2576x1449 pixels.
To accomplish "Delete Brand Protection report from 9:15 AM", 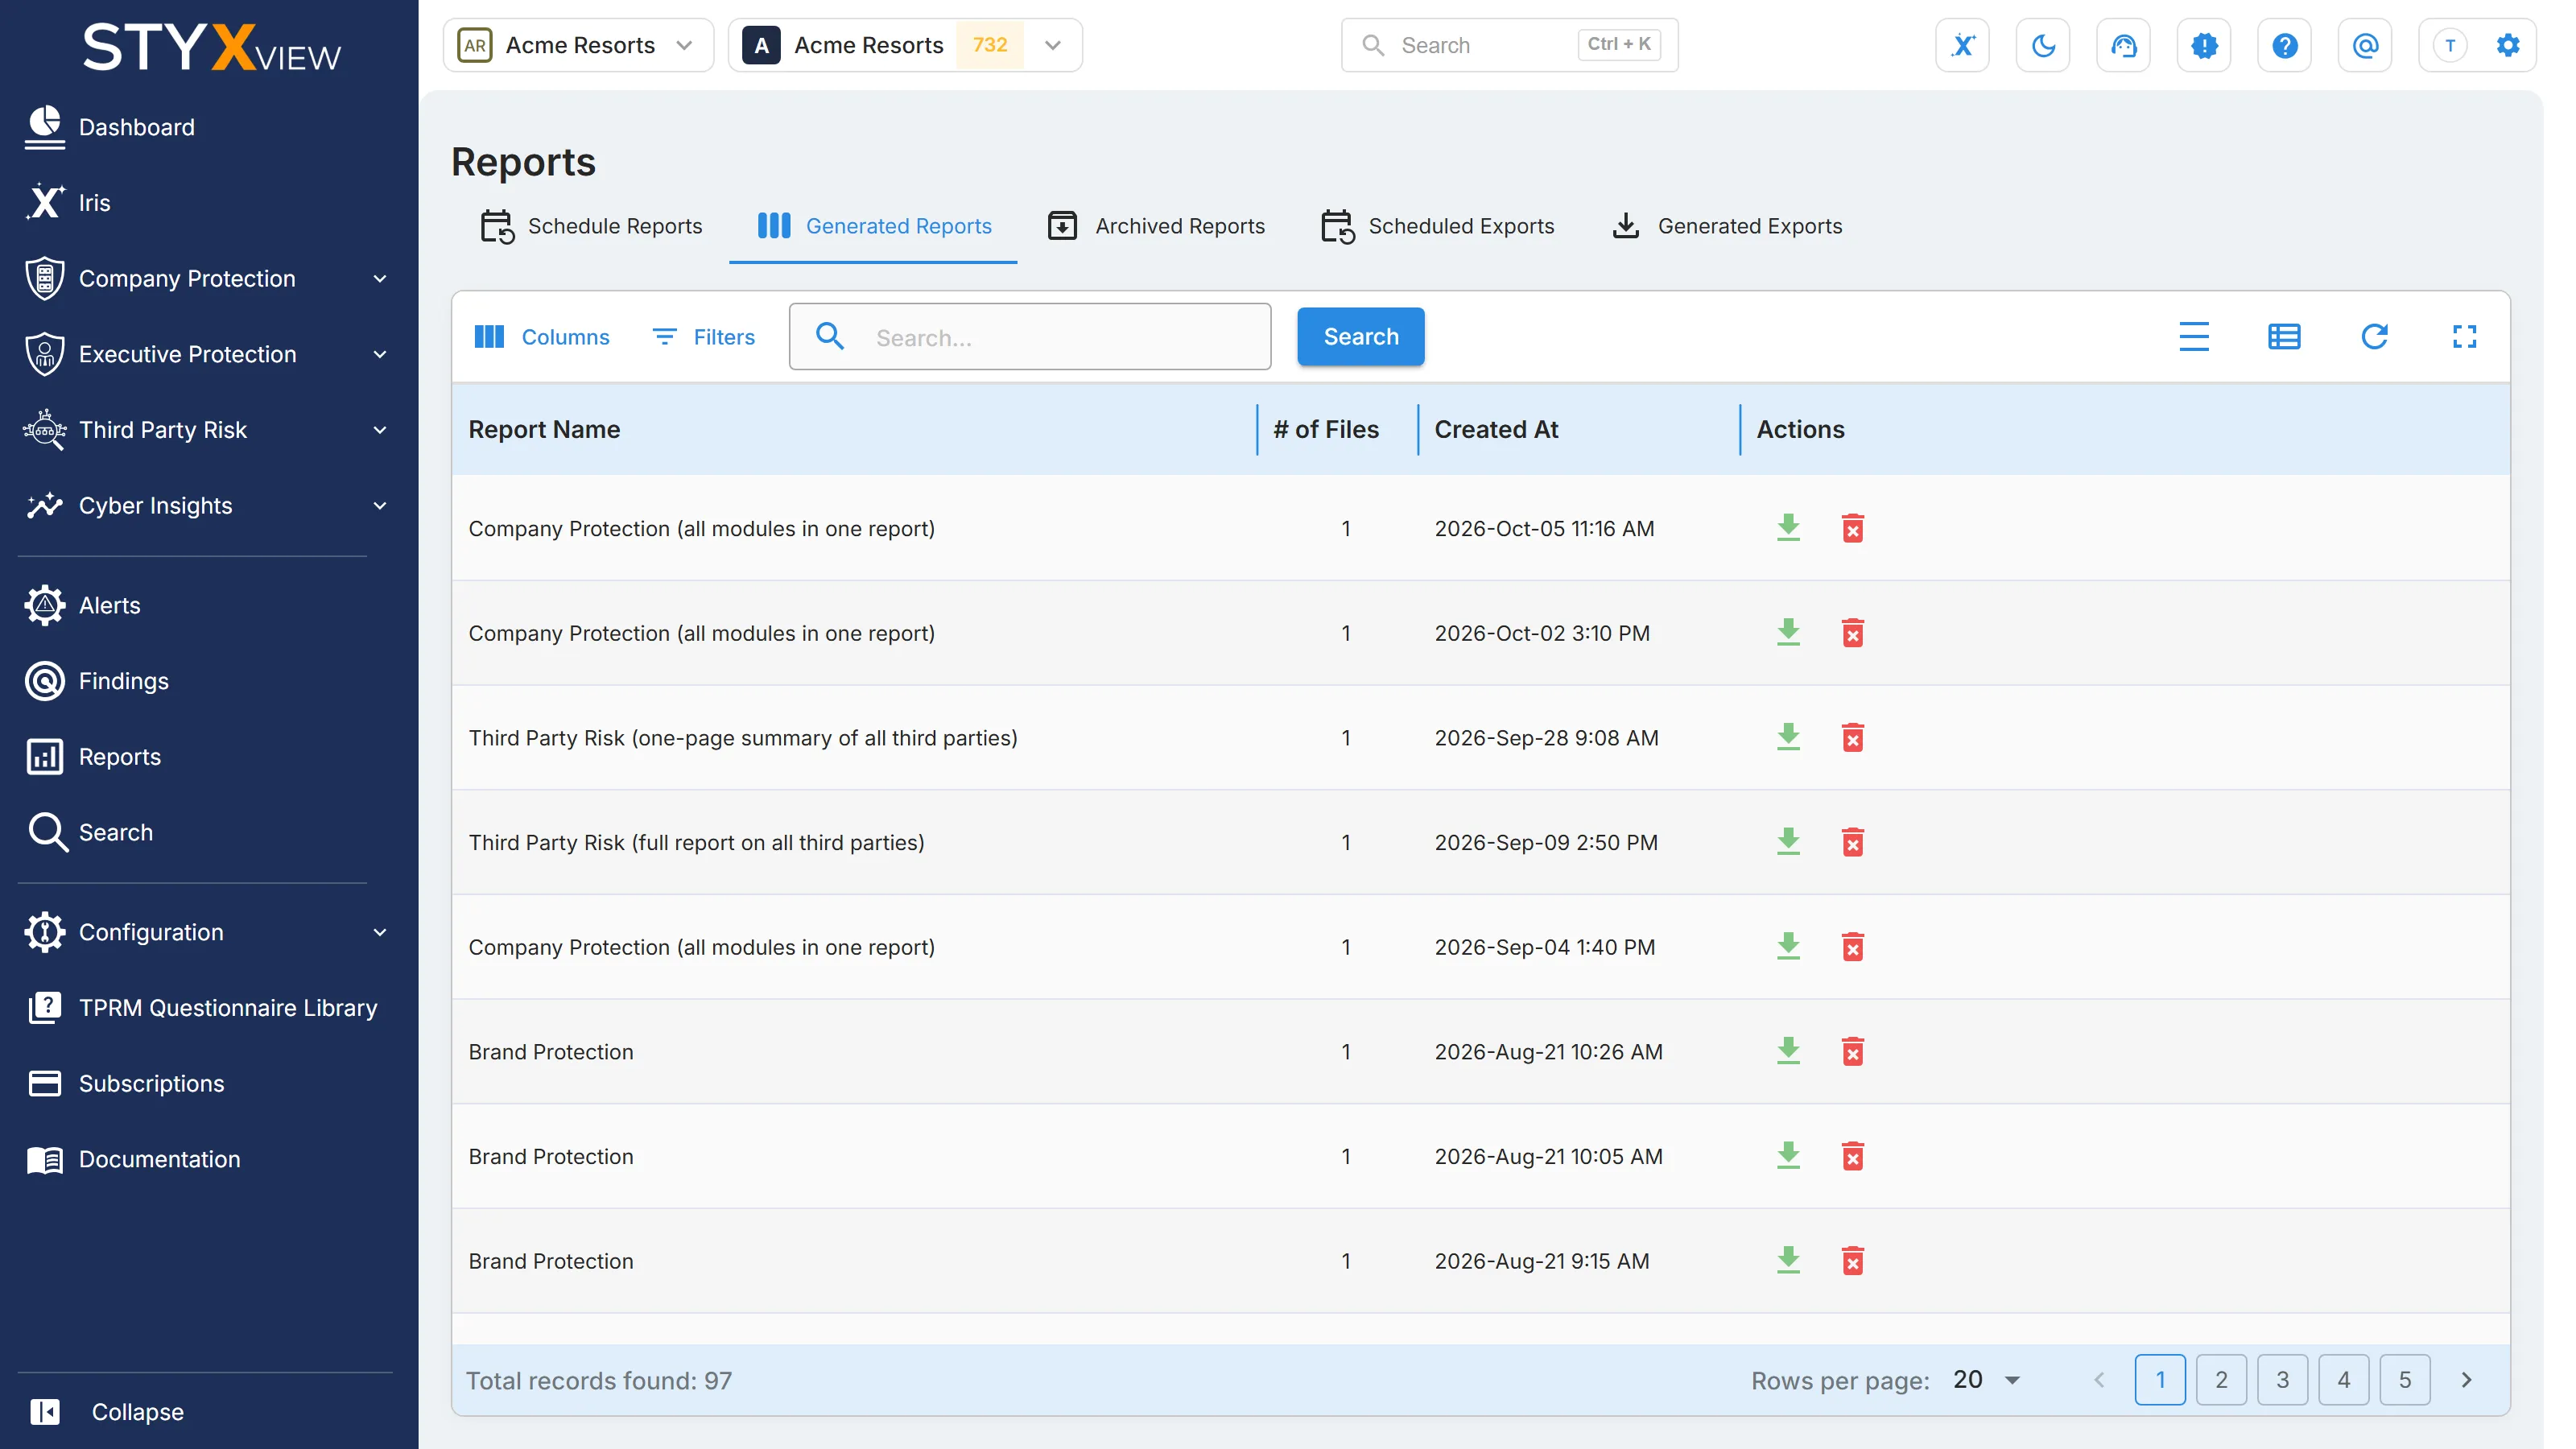I will [1852, 1260].
